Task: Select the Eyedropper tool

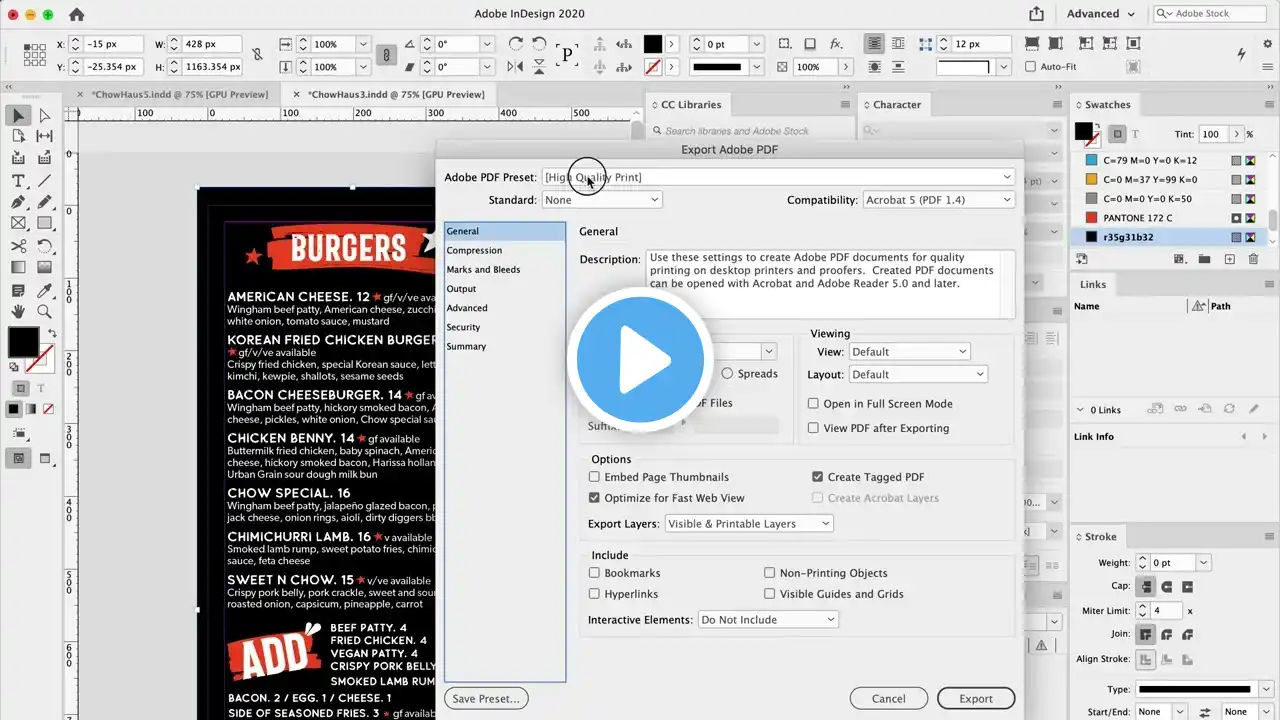Action: pos(44,291)
